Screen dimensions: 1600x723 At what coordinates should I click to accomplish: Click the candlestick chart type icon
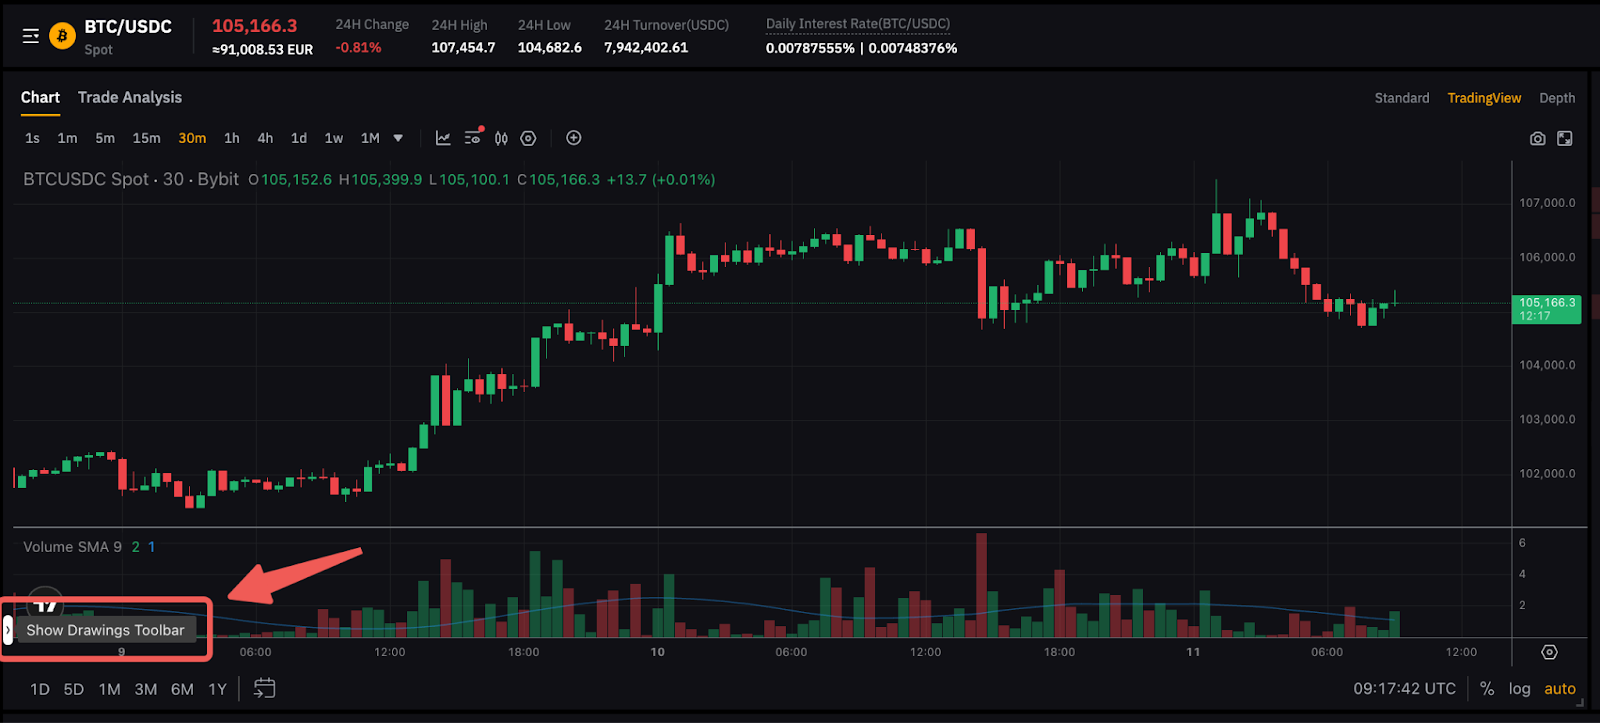click(501, 138)
